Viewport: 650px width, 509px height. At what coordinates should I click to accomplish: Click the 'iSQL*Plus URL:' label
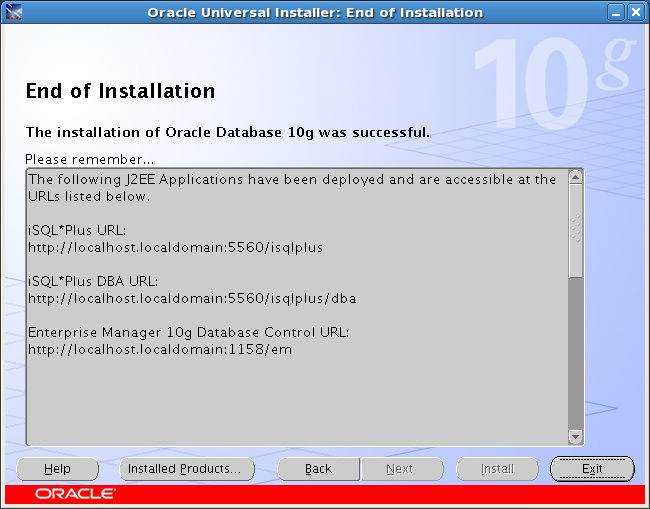(77, 230)
